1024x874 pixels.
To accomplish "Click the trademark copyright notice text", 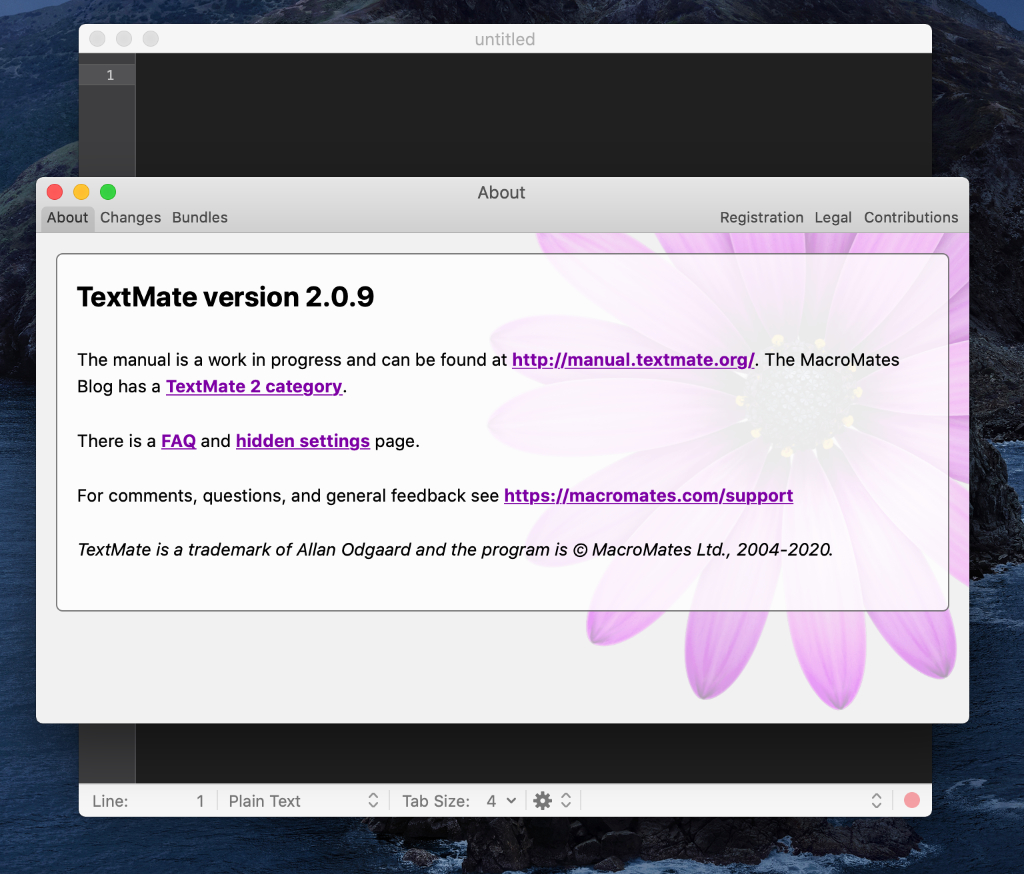I will (x=455, y=550).
